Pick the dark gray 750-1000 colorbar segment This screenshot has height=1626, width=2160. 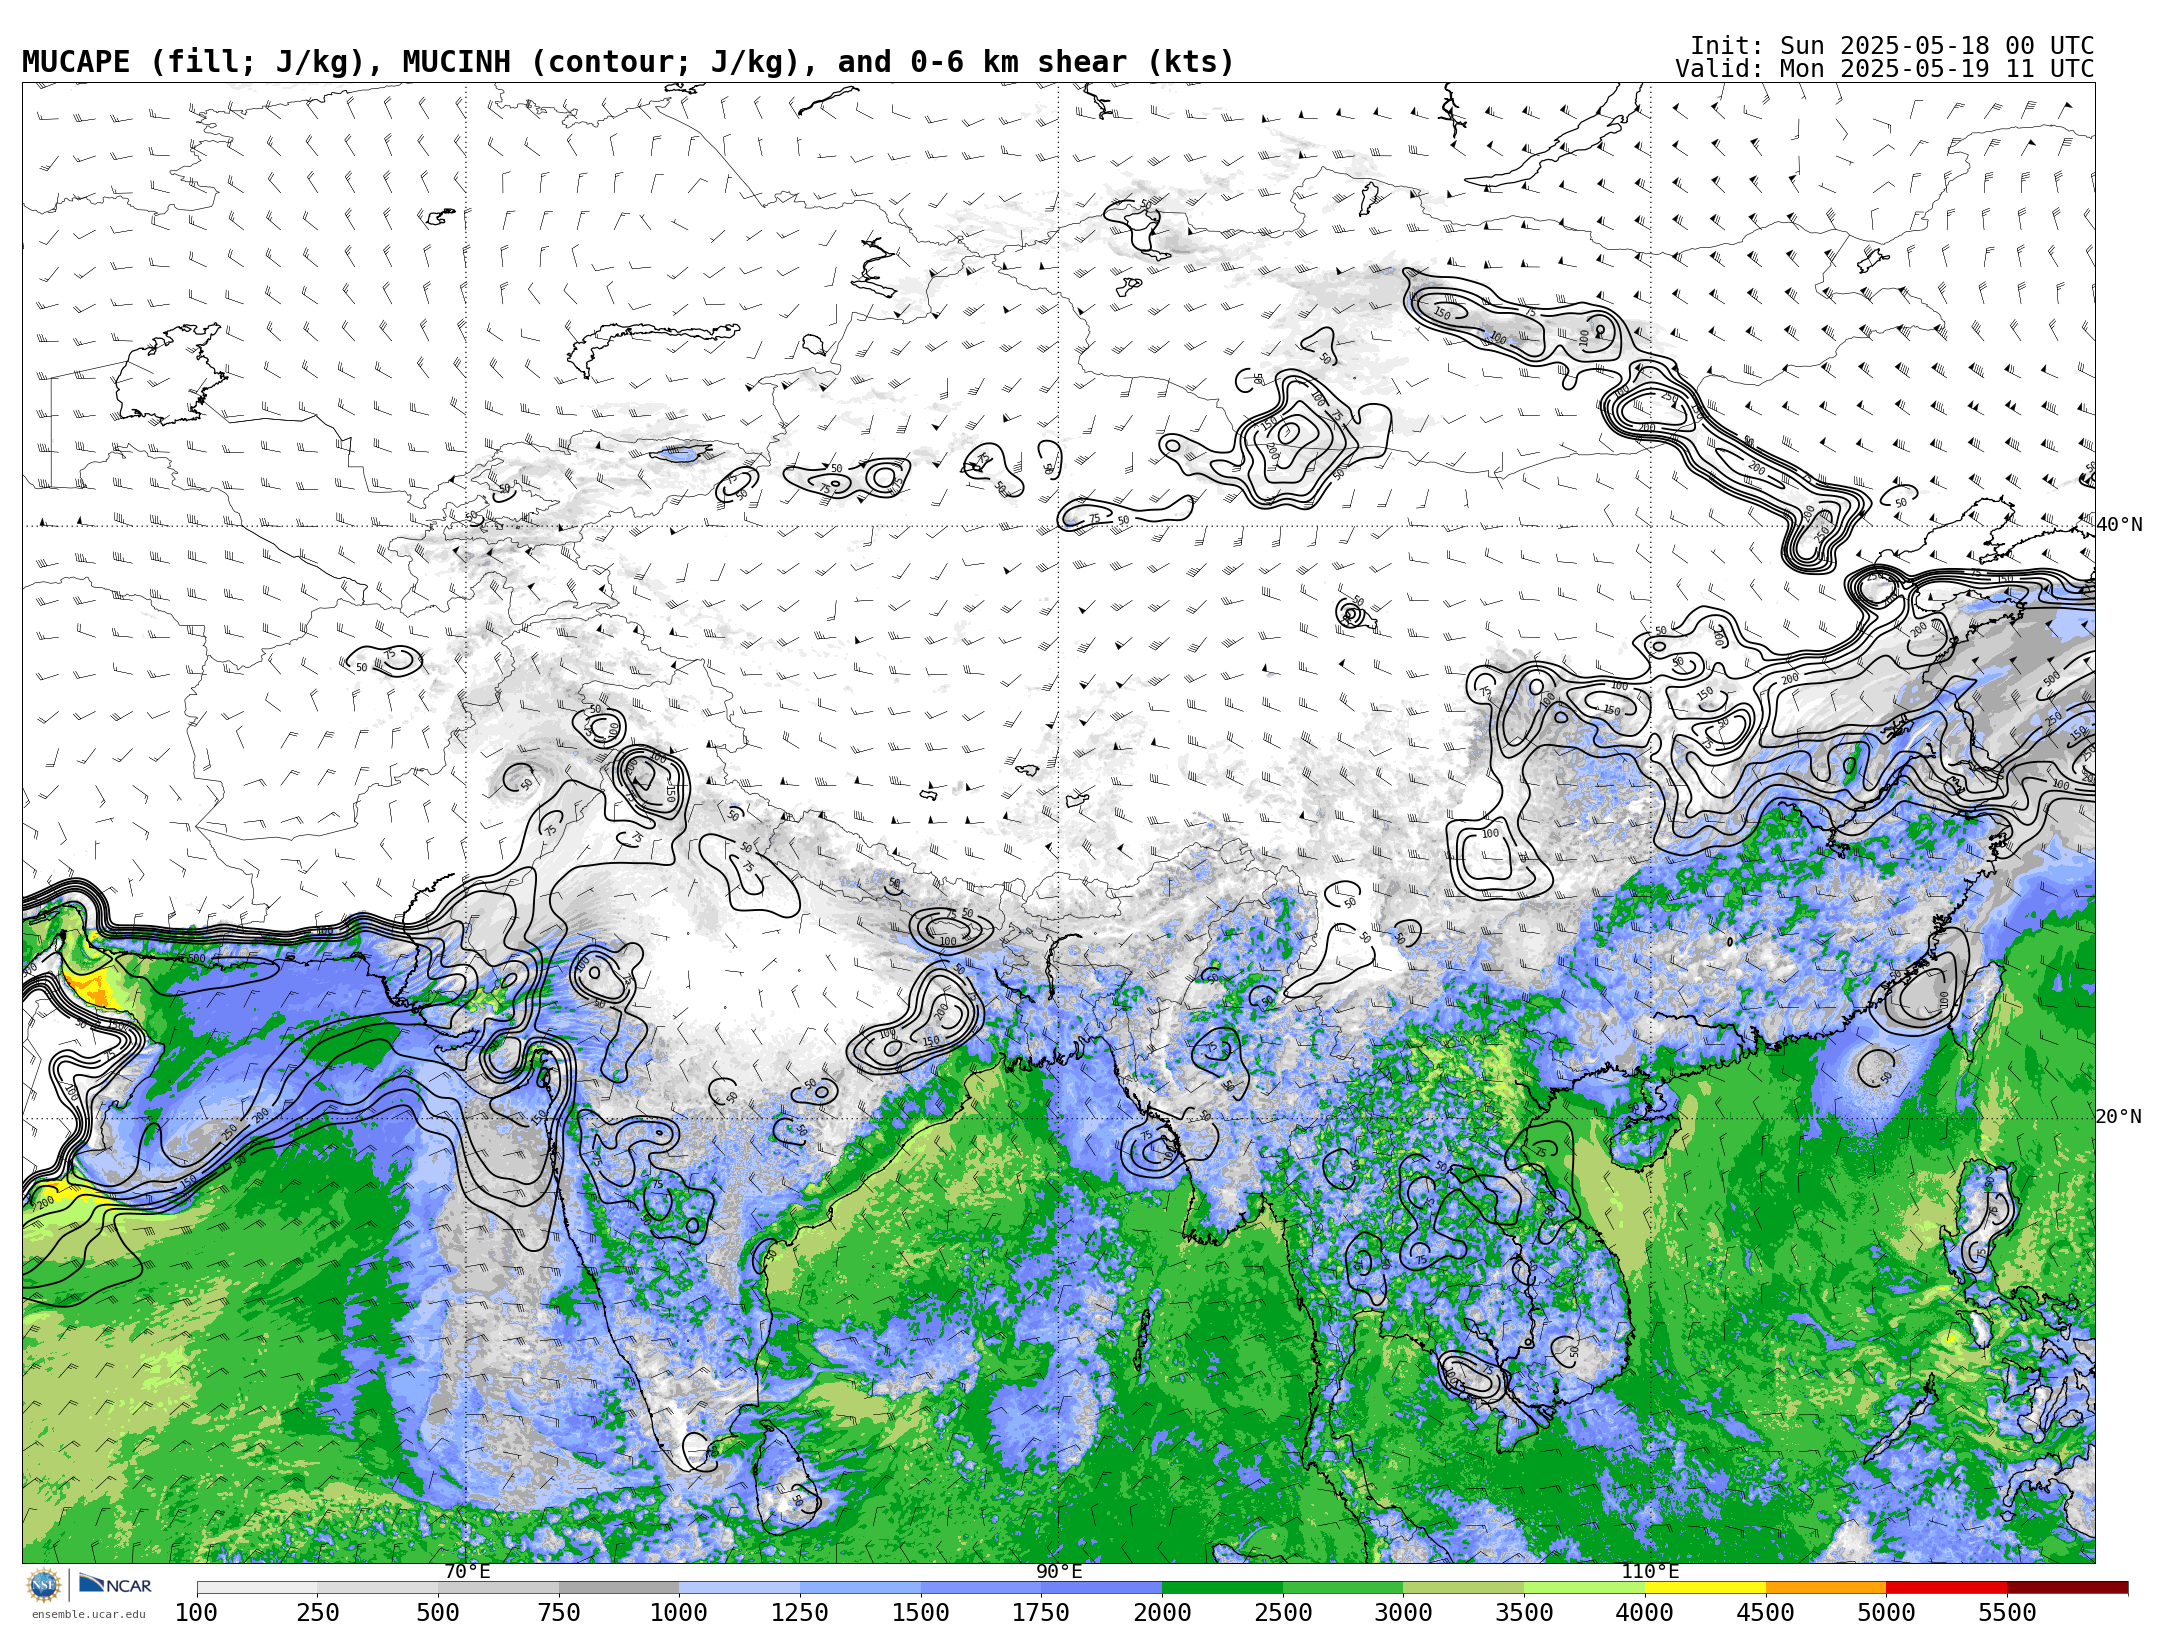click(x=619, y=1588)
